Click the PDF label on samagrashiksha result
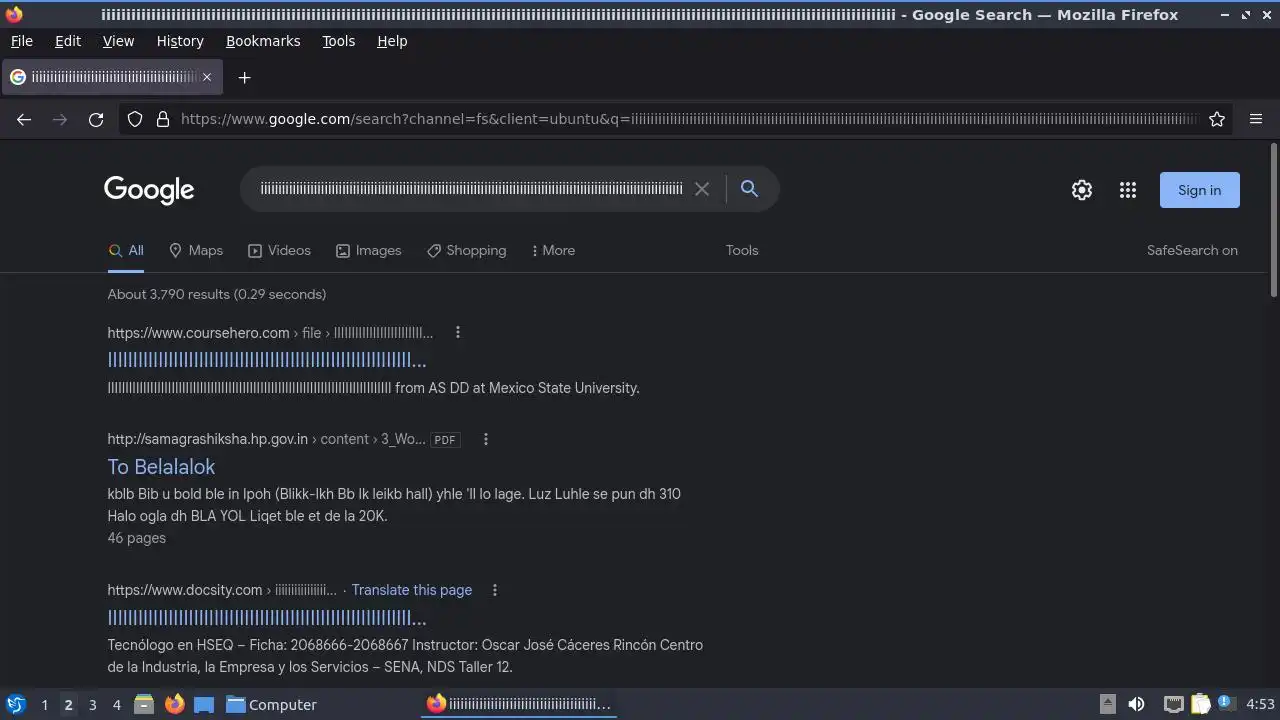Image resolution: width=1280 pixels, height=720 pixels. 445,440
